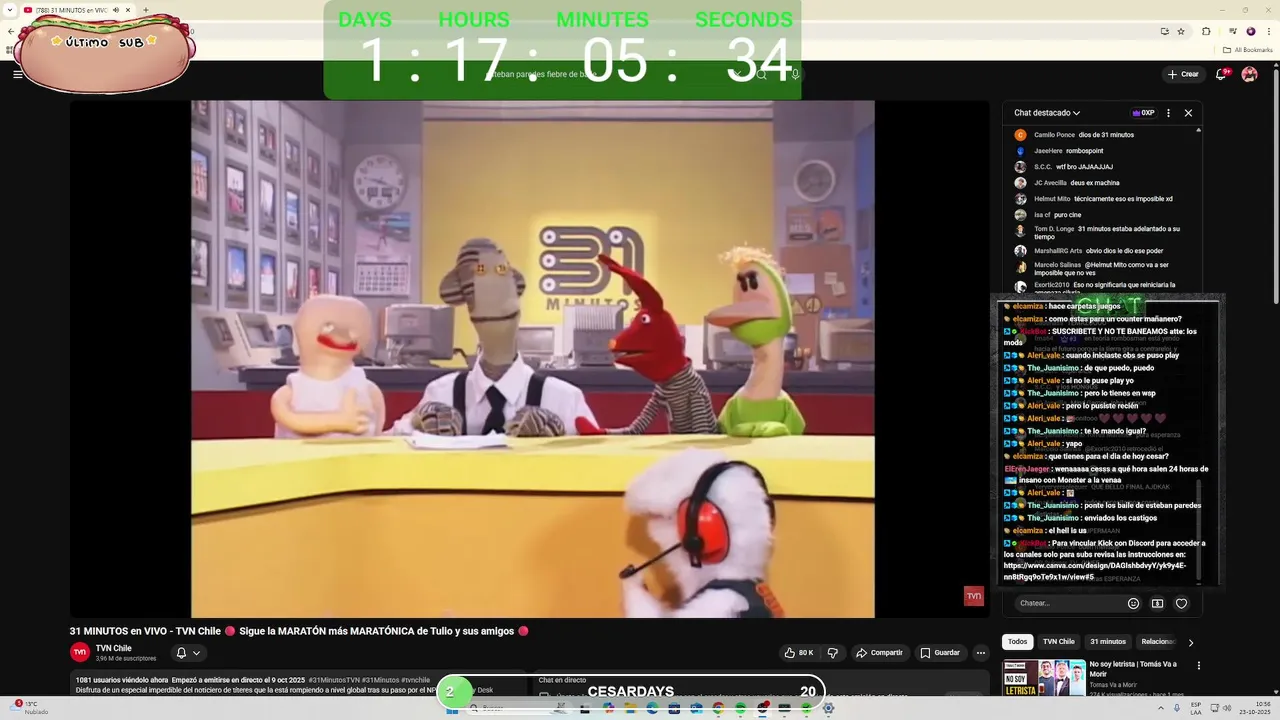This screenshot has height=720, width=1280.
Task: Click the Crear create button
Action: pyautogui.click(x=1183, y=74)
